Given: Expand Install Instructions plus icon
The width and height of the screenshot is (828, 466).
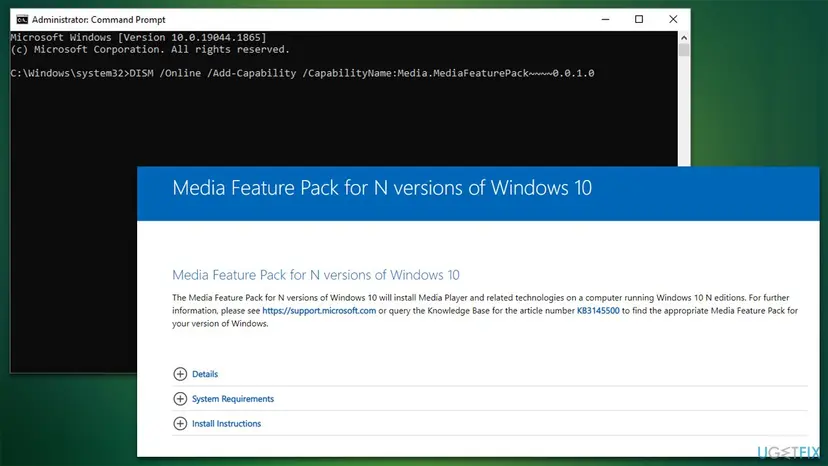Looking at the screenshot, I should coord(180,424).
